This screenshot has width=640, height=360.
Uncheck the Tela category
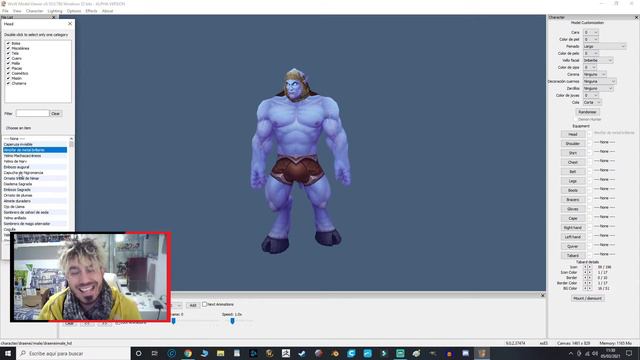tap(8, 53)
